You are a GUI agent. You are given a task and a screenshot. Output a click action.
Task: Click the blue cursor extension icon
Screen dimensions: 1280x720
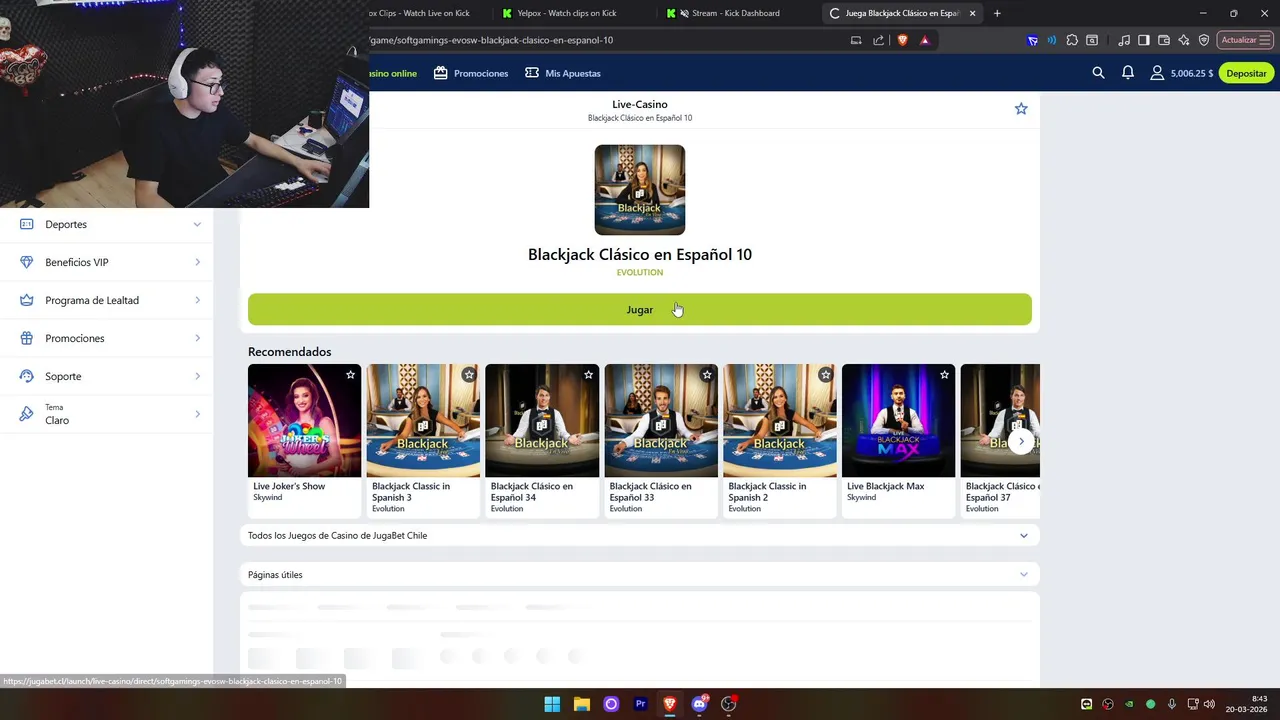coord(1033,40)
